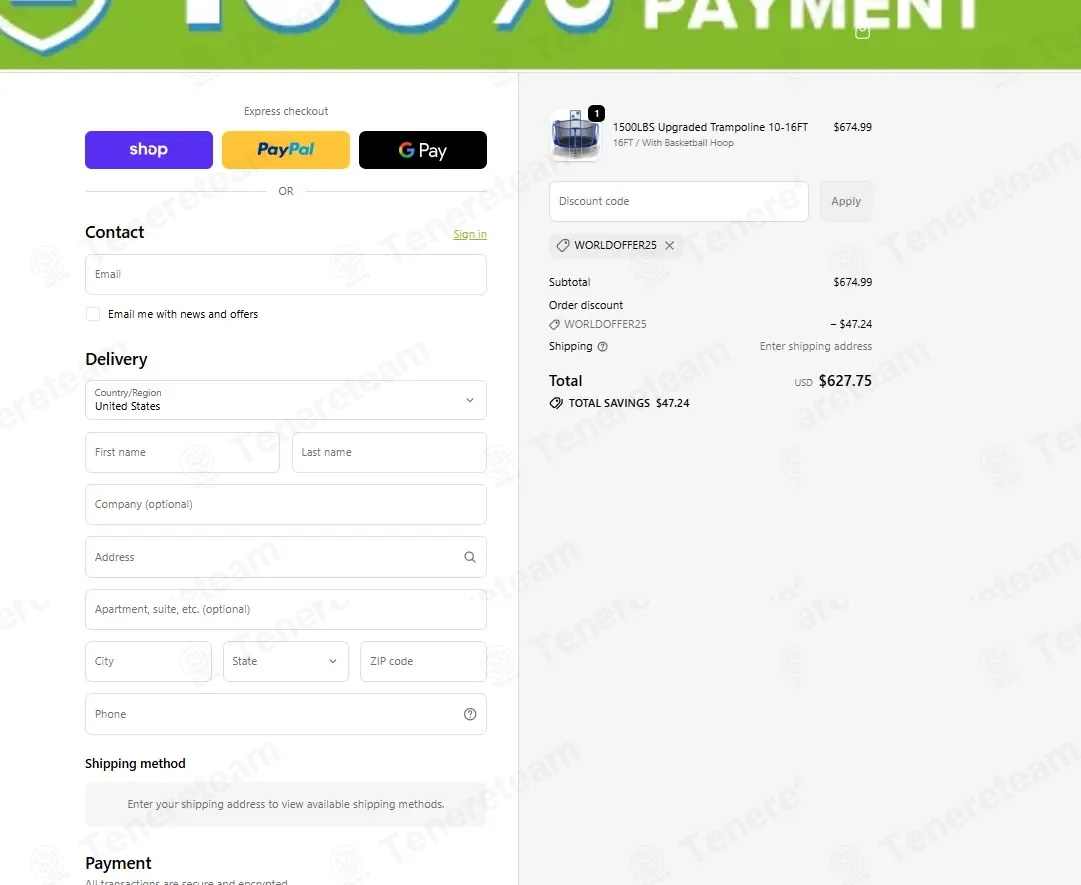Click the 'Enter shipping address' text
This screenshot has width=1081, height=885.
(x=816, y=347)
